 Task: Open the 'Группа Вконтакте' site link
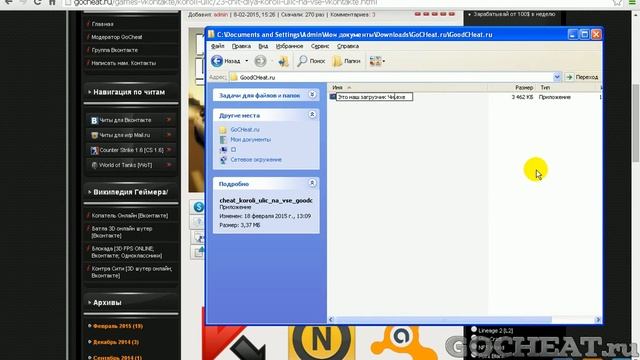(115, 50)
